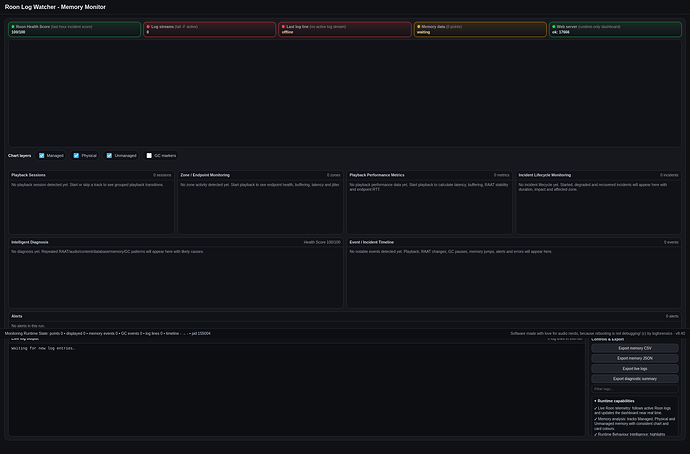Enable the GC markers checkbox
The image size is (690, 454).
click(x=149, y=156)
